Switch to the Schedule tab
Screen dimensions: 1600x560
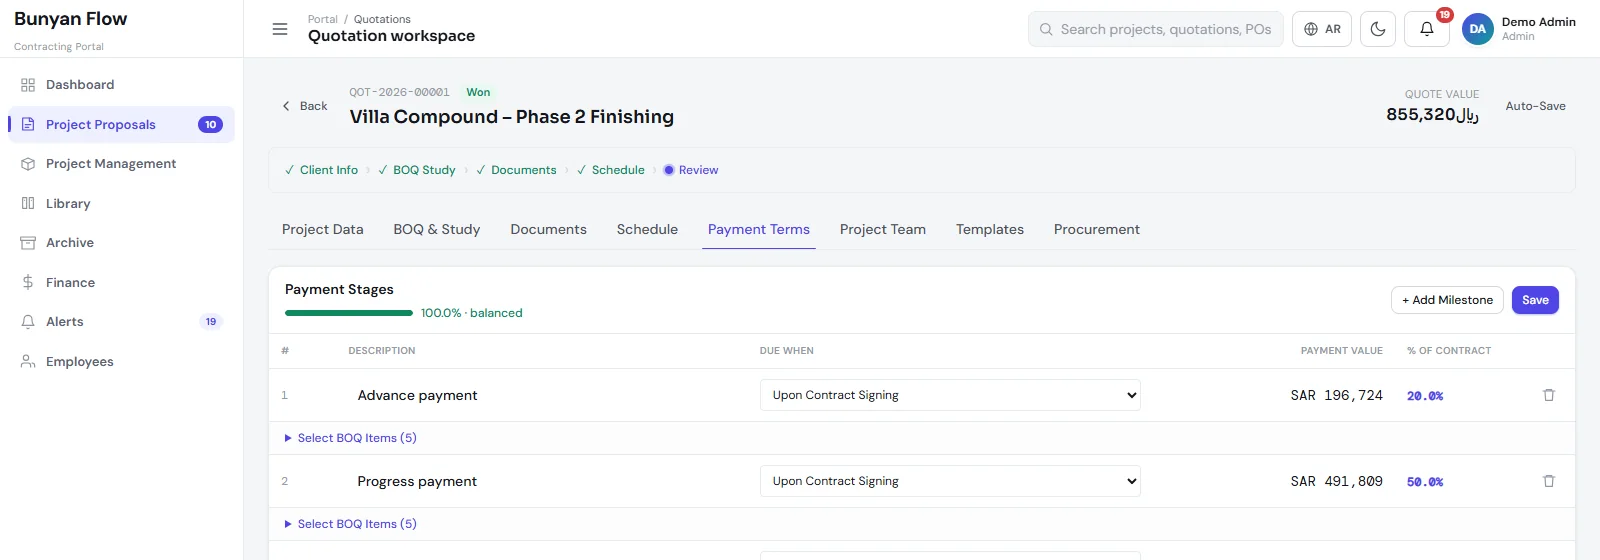click(x=647, y=230)
